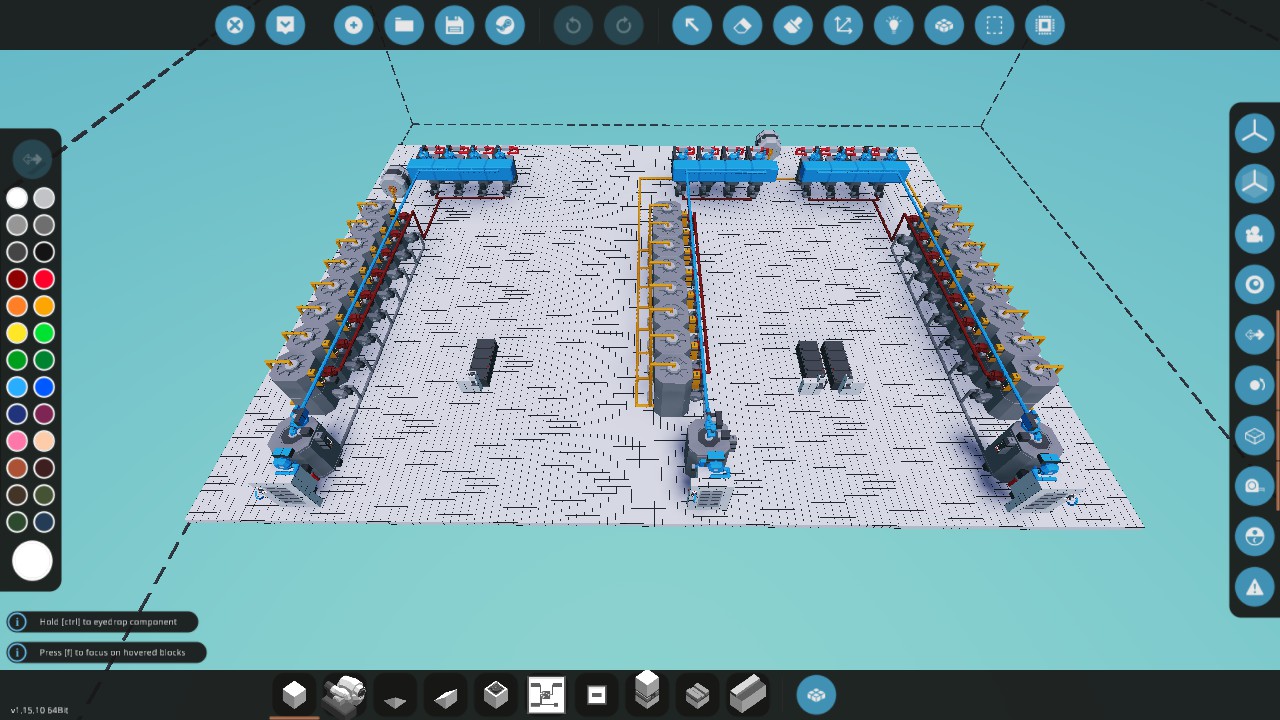Click the dimmed arrow icon above the color palette
The height and width of the screenshot is (720, 1280).
tap(31, 158)
